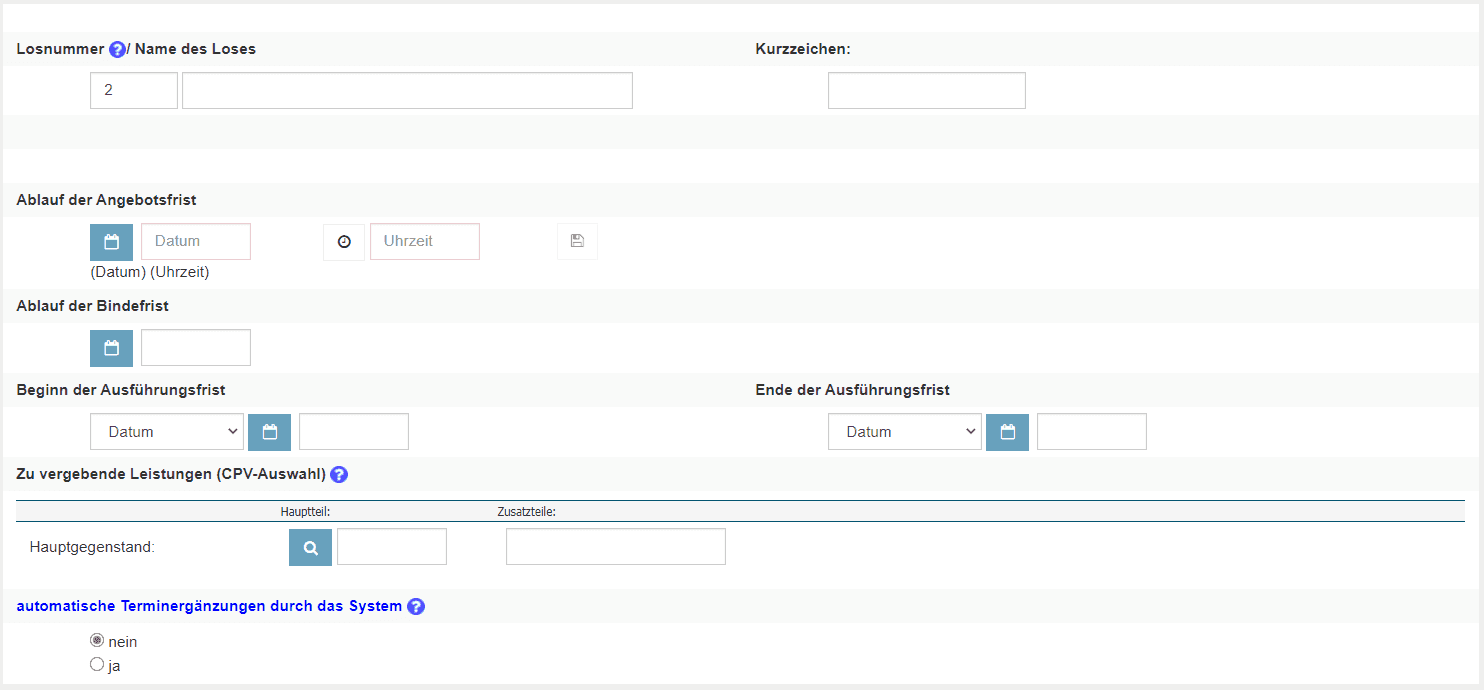The width and height of the screenshot is (1484, 690).
Task: Click the clock icon for Uhrzeit
Action: (344, 242)
